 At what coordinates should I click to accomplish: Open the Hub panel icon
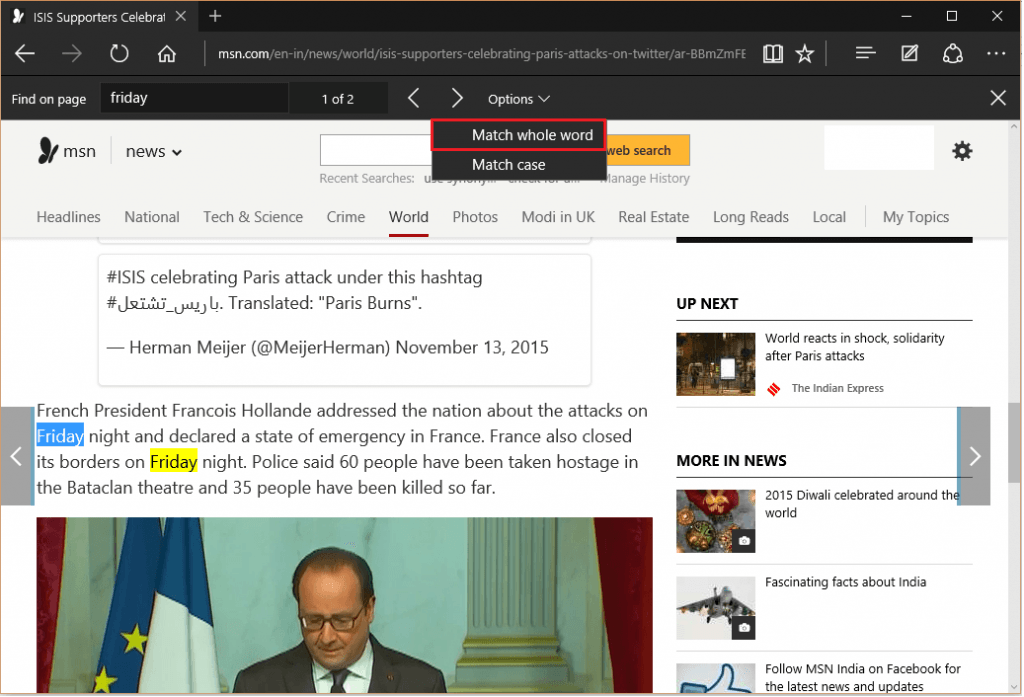click(x=864, y=53)
